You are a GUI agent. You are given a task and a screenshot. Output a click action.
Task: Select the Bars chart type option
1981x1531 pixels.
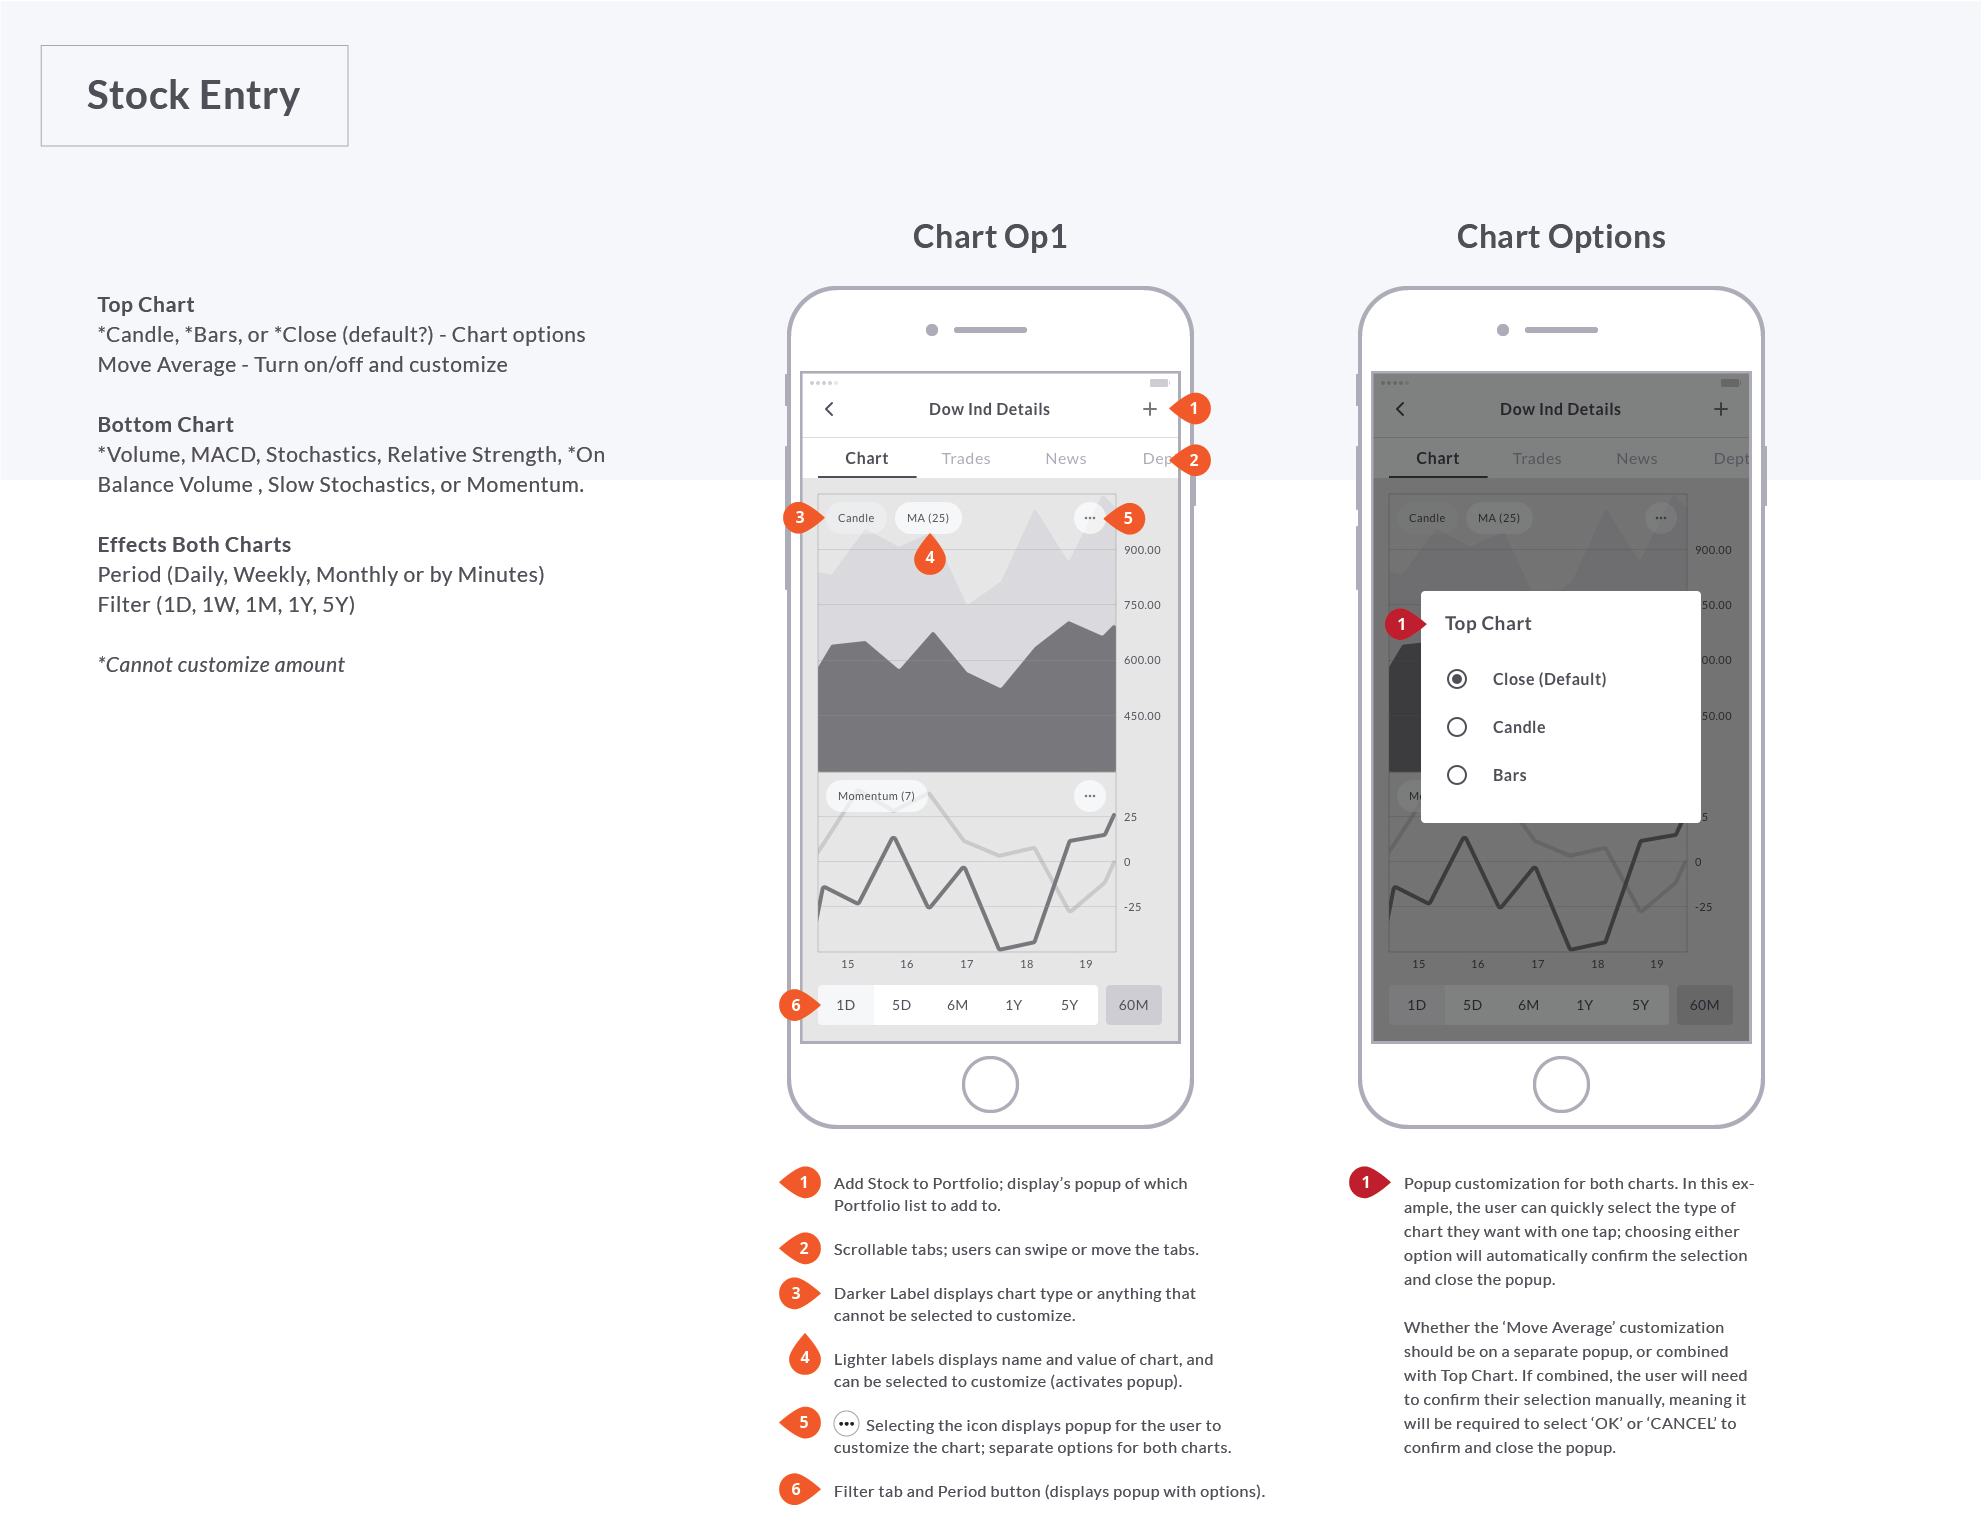pos(1458,774)
